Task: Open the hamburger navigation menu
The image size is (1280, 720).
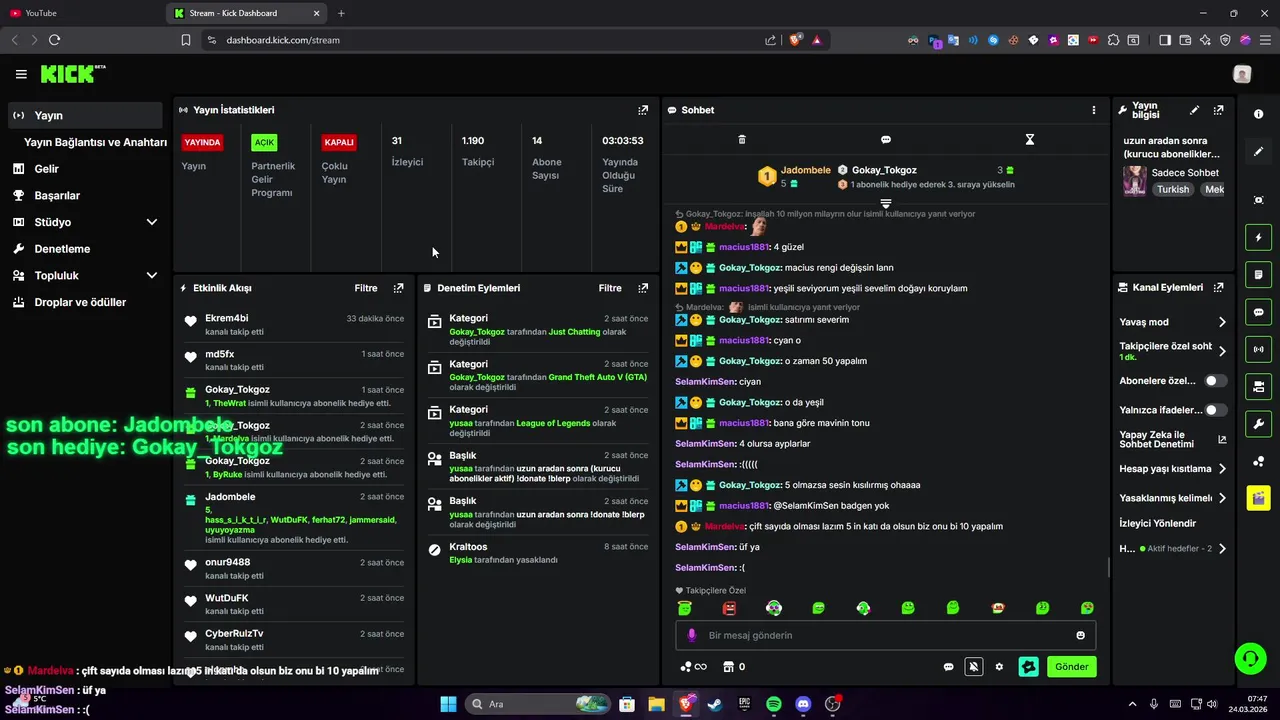Action: 21,74
